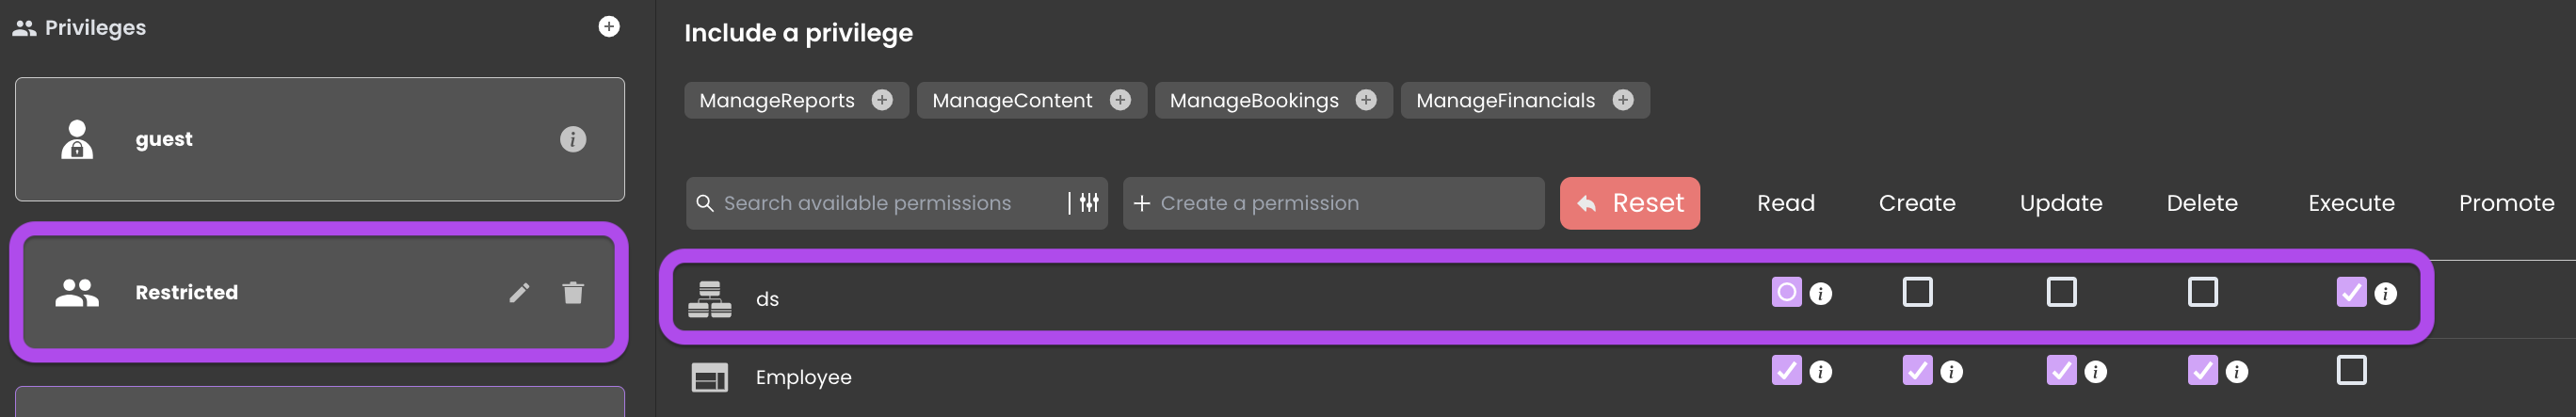Viewport: 2576px width, 417px height.
Task: Open search filter sliders icon
Action: point(1089,203)
